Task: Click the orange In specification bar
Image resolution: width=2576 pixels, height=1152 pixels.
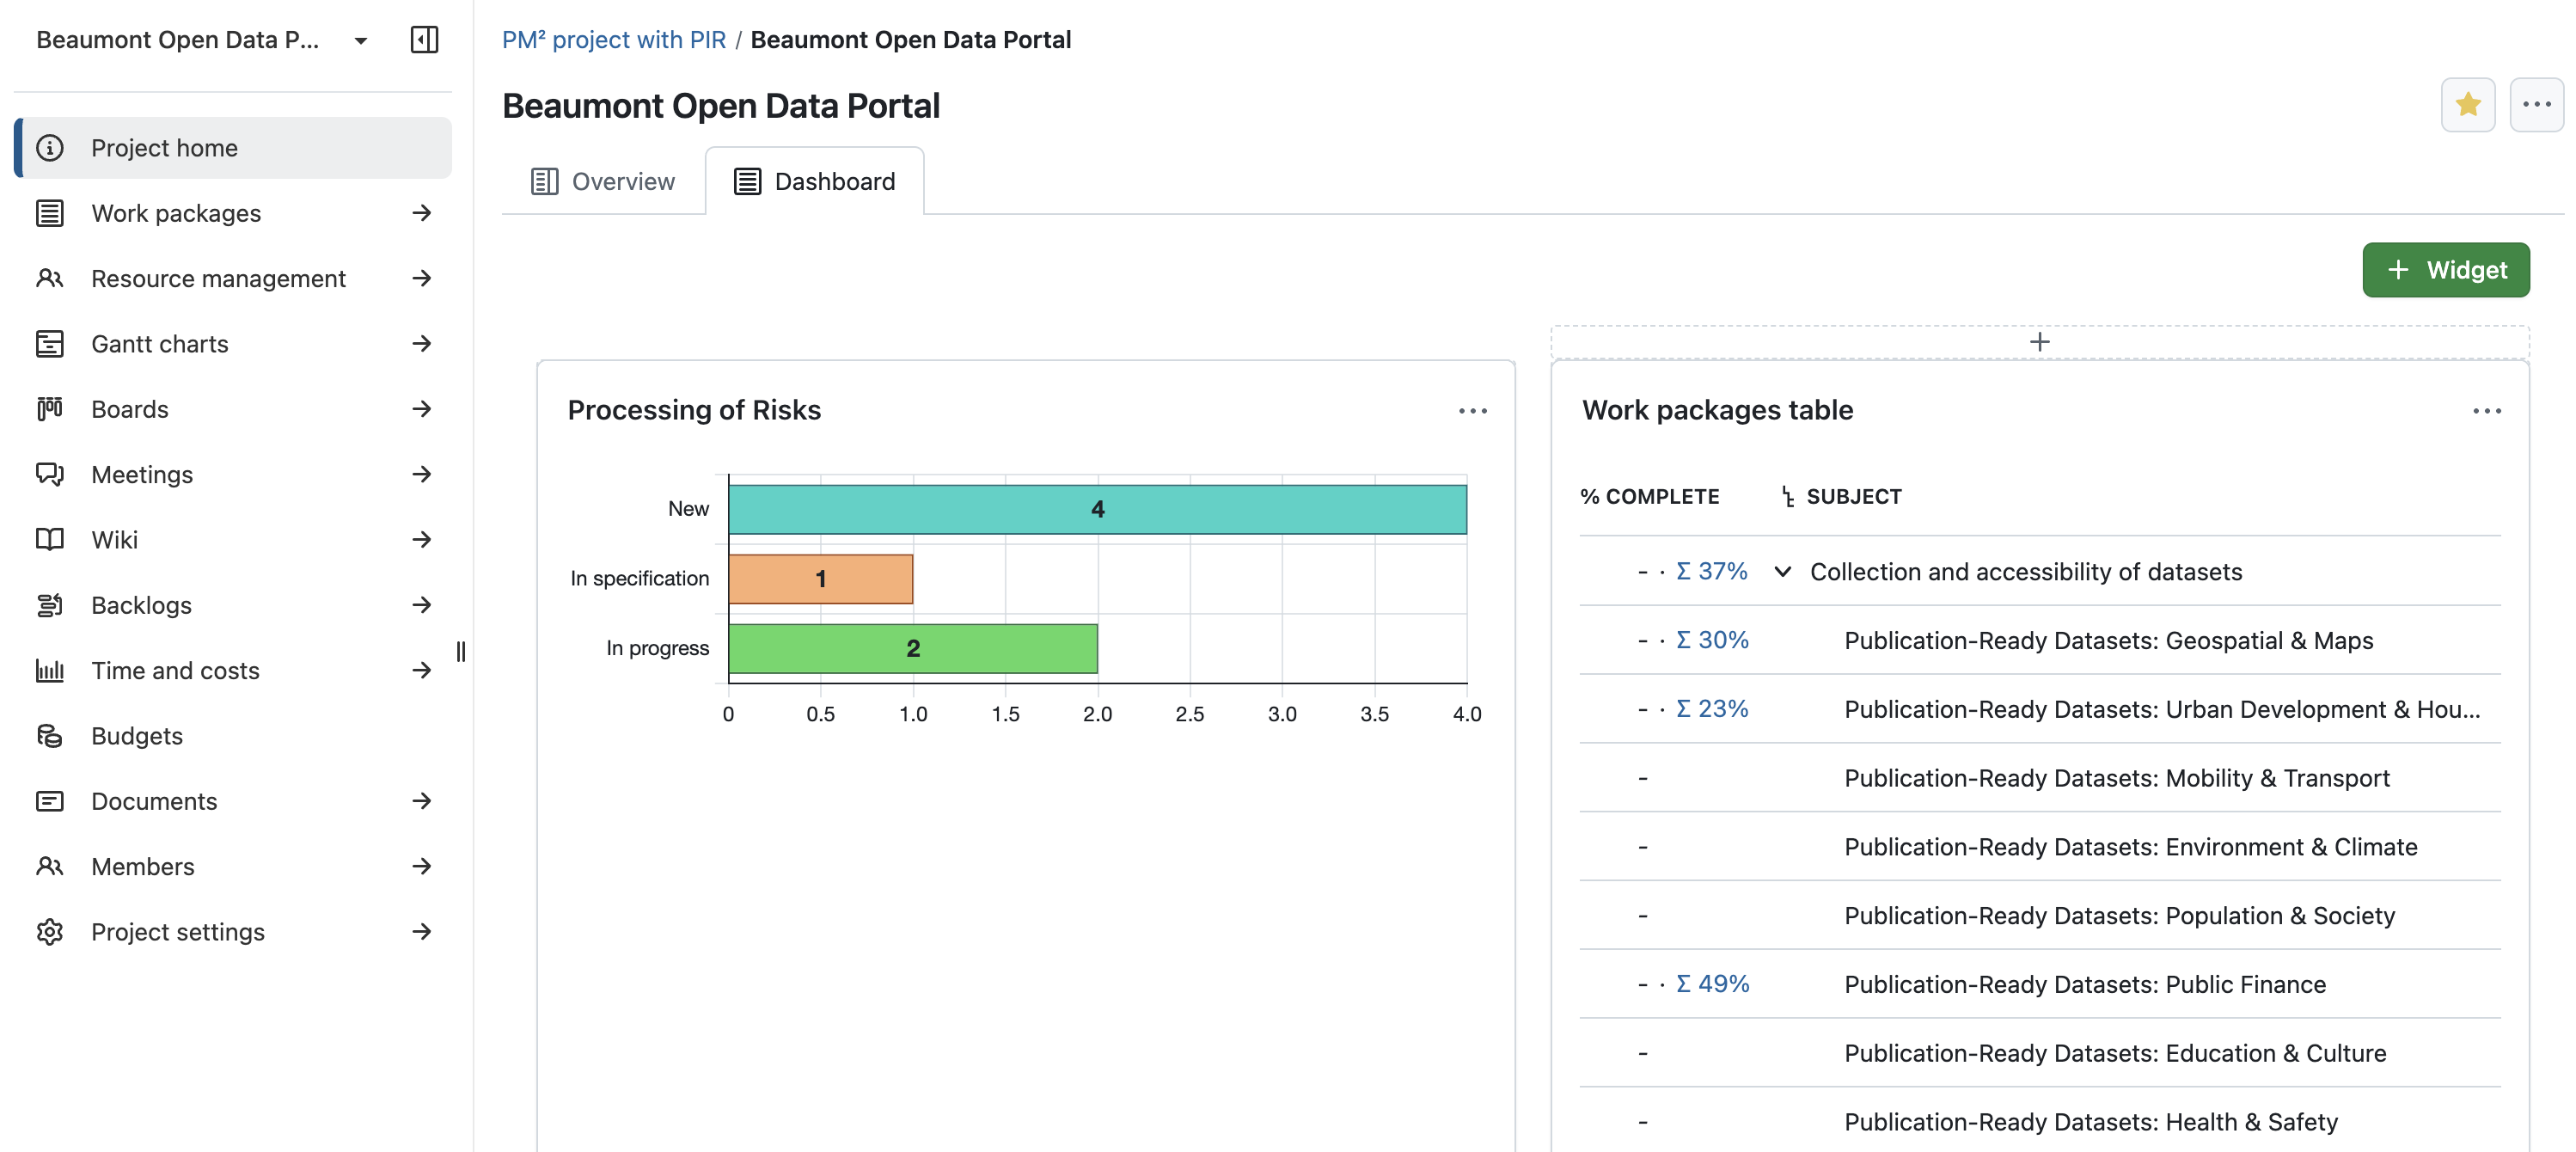Action: [821, 579]
